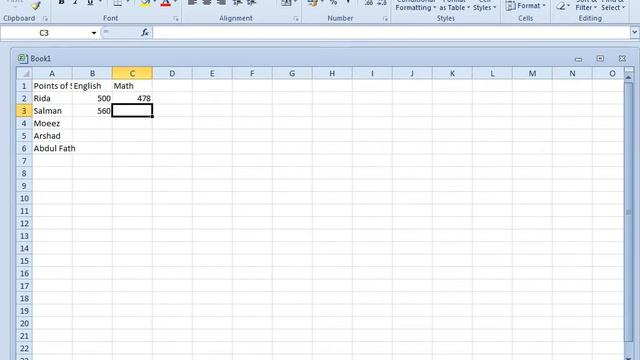Expand the formula bar with the chevron
Image resolution: width=640 pixels, height=360 pixels.
coord(634,32)
